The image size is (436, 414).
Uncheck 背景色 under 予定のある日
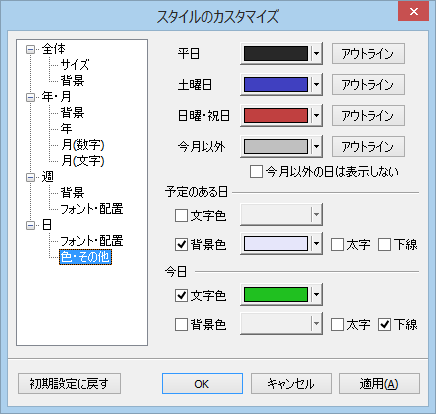pyautogui.click(x=181, y=244)
